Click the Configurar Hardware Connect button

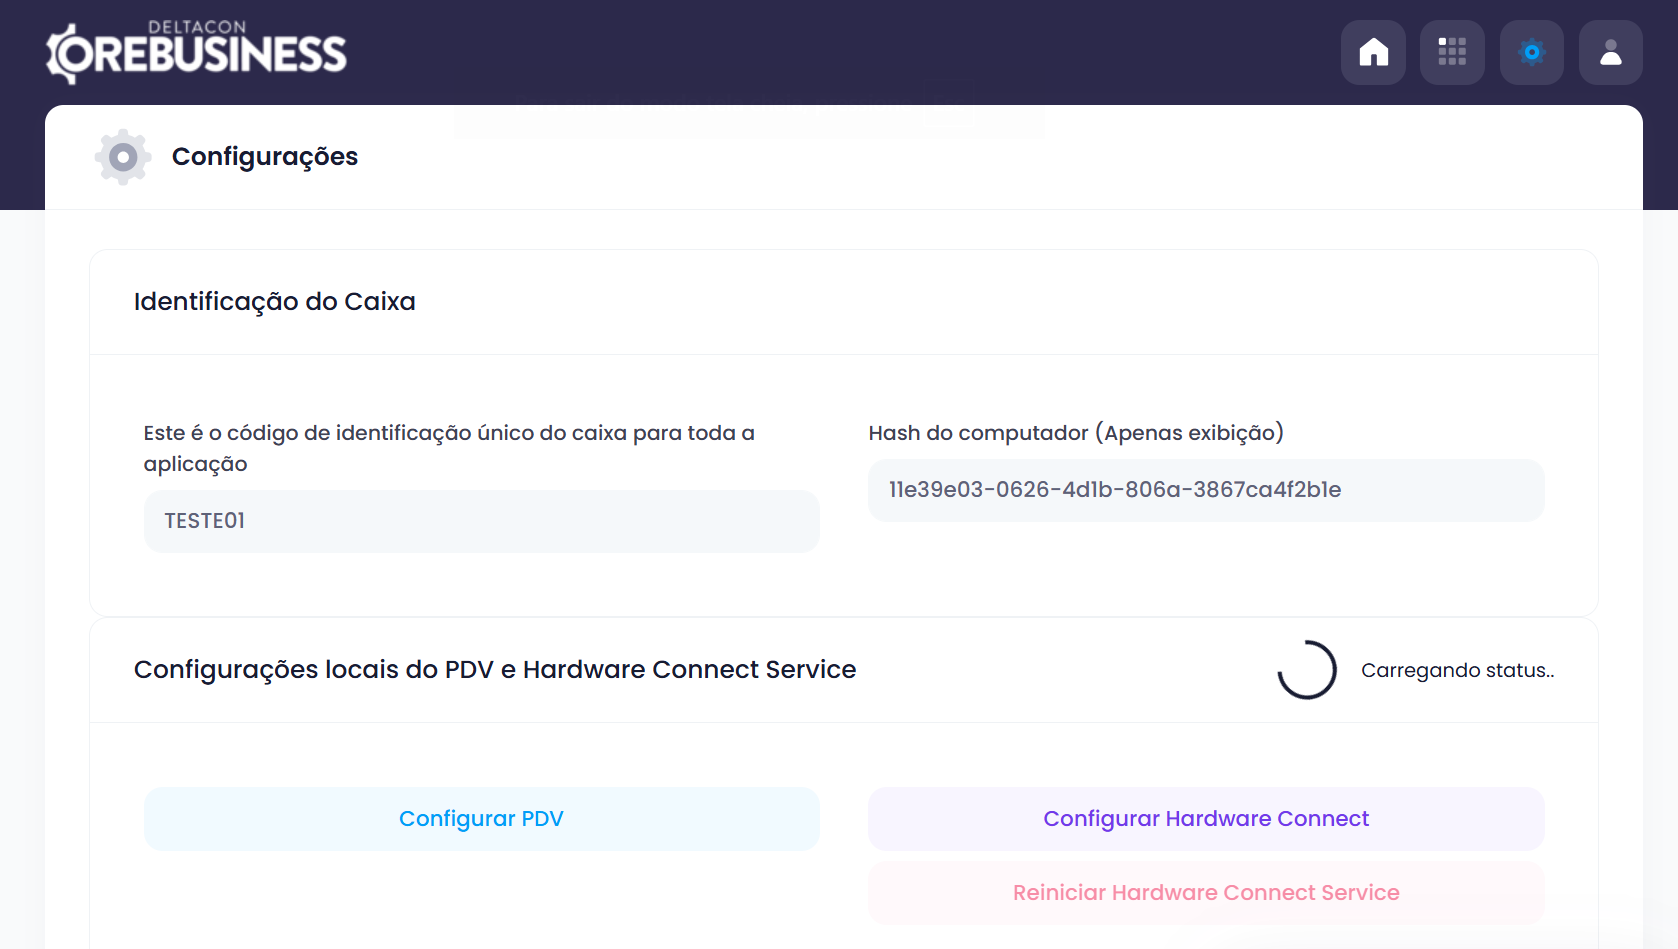point(1206,818)
